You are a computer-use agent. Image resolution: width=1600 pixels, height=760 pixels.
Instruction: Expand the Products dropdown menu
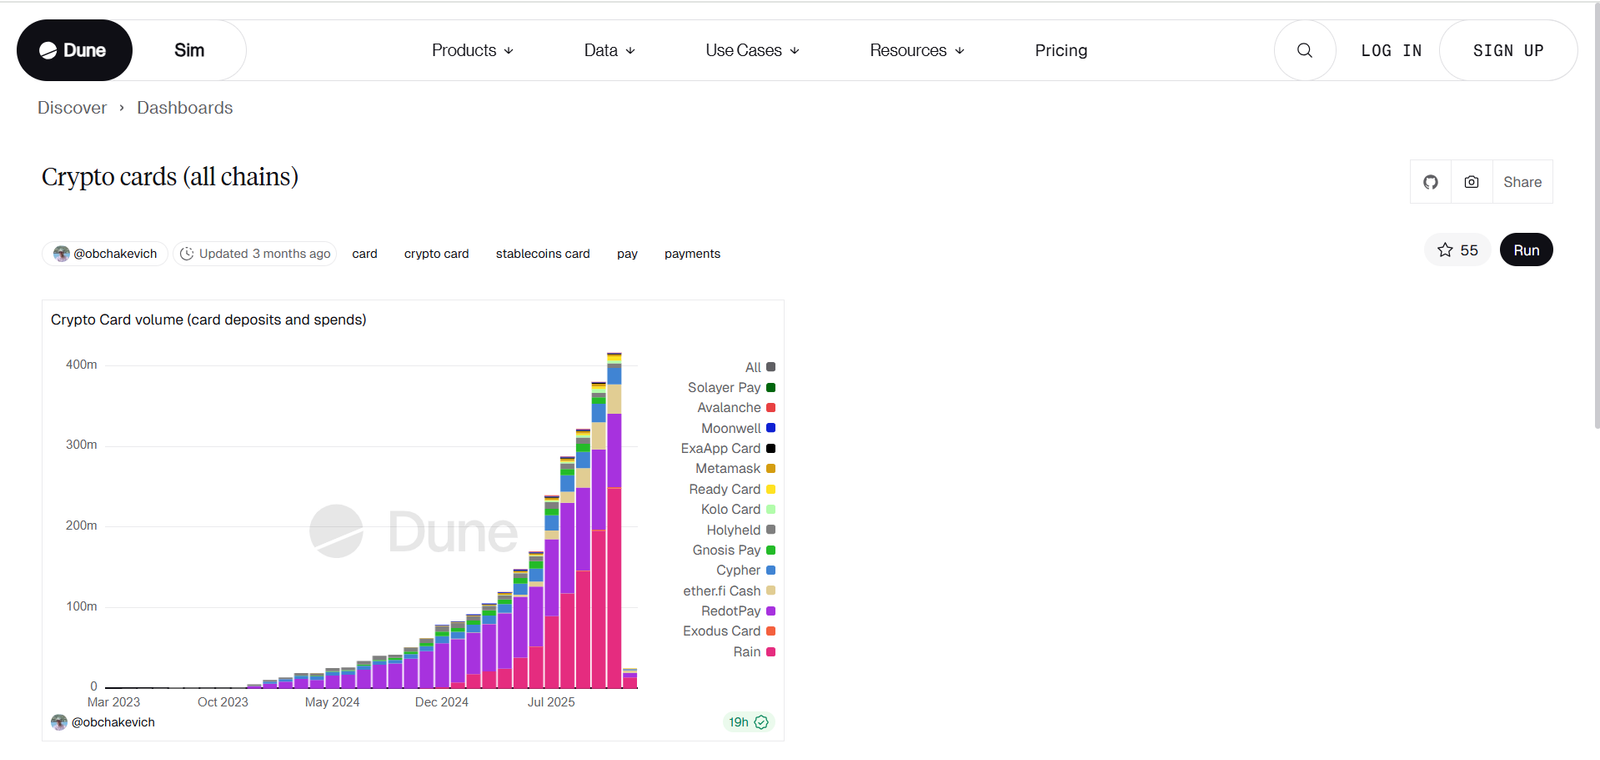tap(472, 50)
